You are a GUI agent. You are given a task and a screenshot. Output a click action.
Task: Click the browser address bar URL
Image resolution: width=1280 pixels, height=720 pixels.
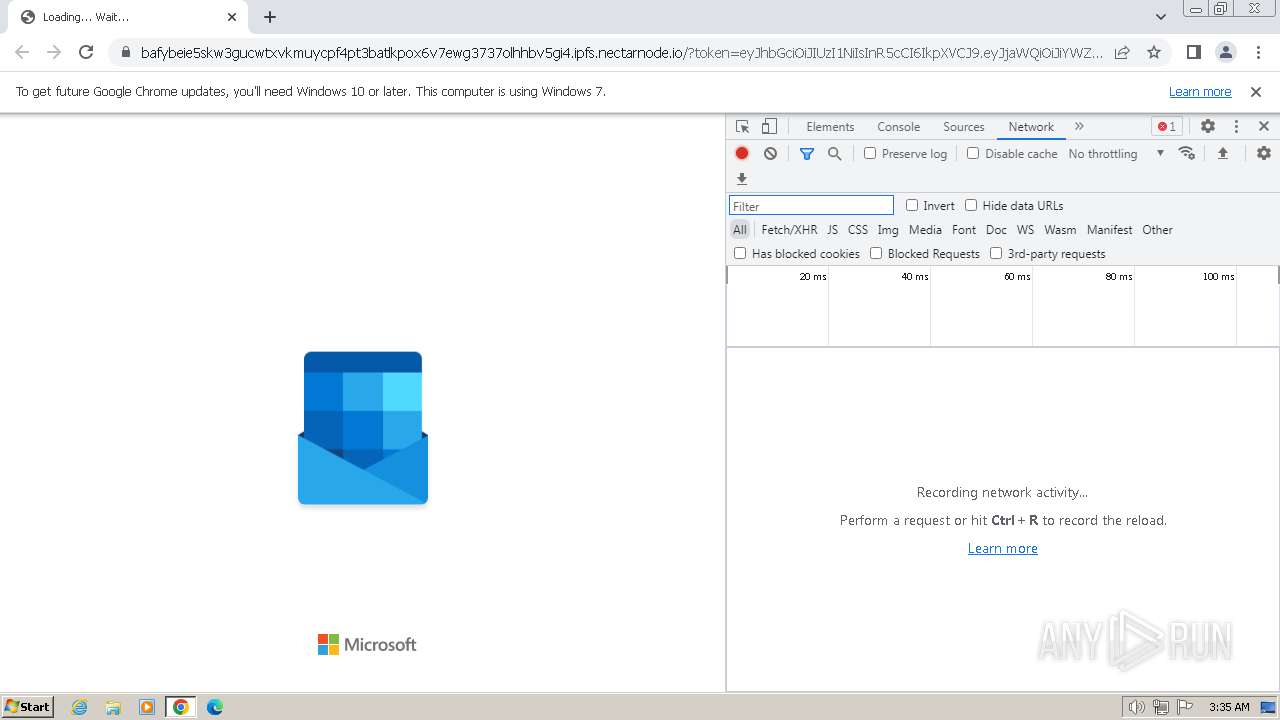[622, 53]
